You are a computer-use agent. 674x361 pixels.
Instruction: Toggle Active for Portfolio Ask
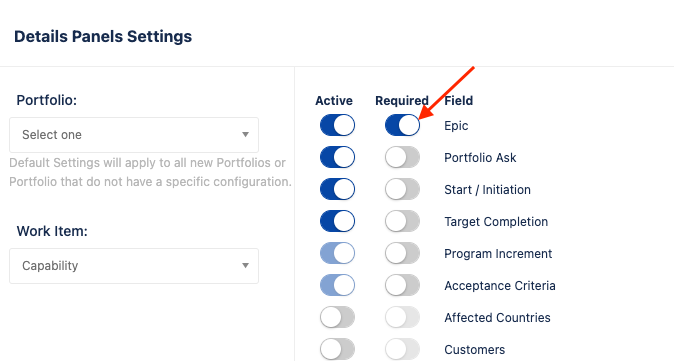pos(337,157)
